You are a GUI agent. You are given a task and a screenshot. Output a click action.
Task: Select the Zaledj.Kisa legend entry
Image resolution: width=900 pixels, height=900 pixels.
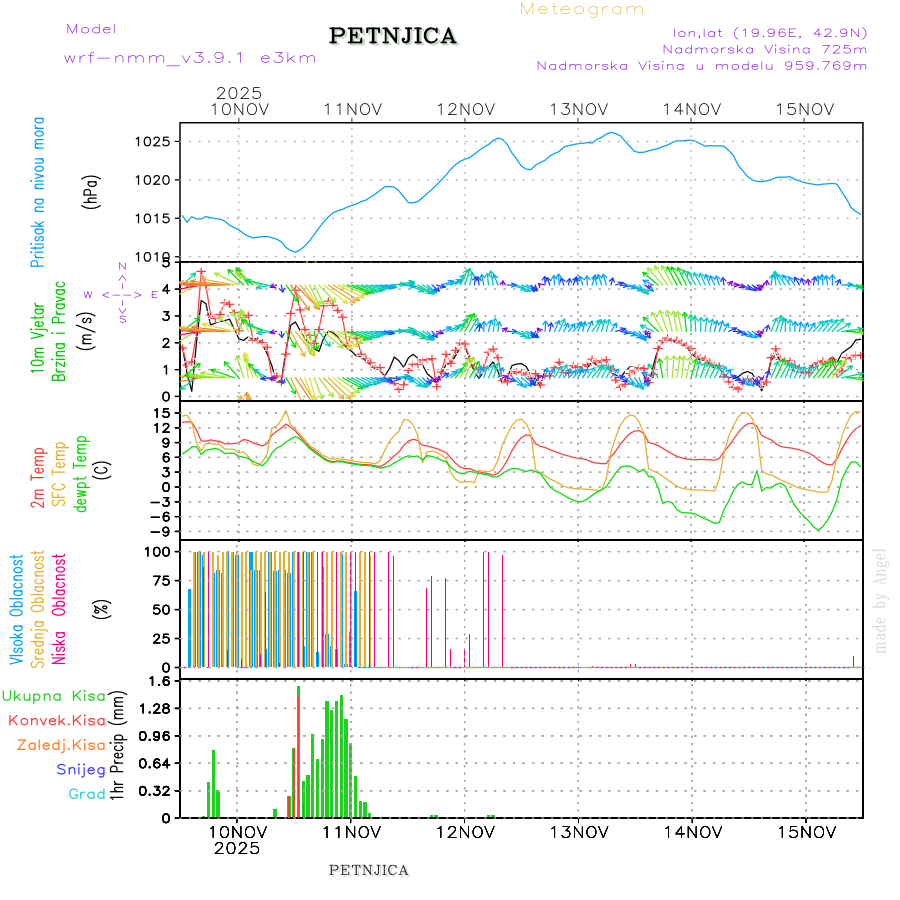61,745
